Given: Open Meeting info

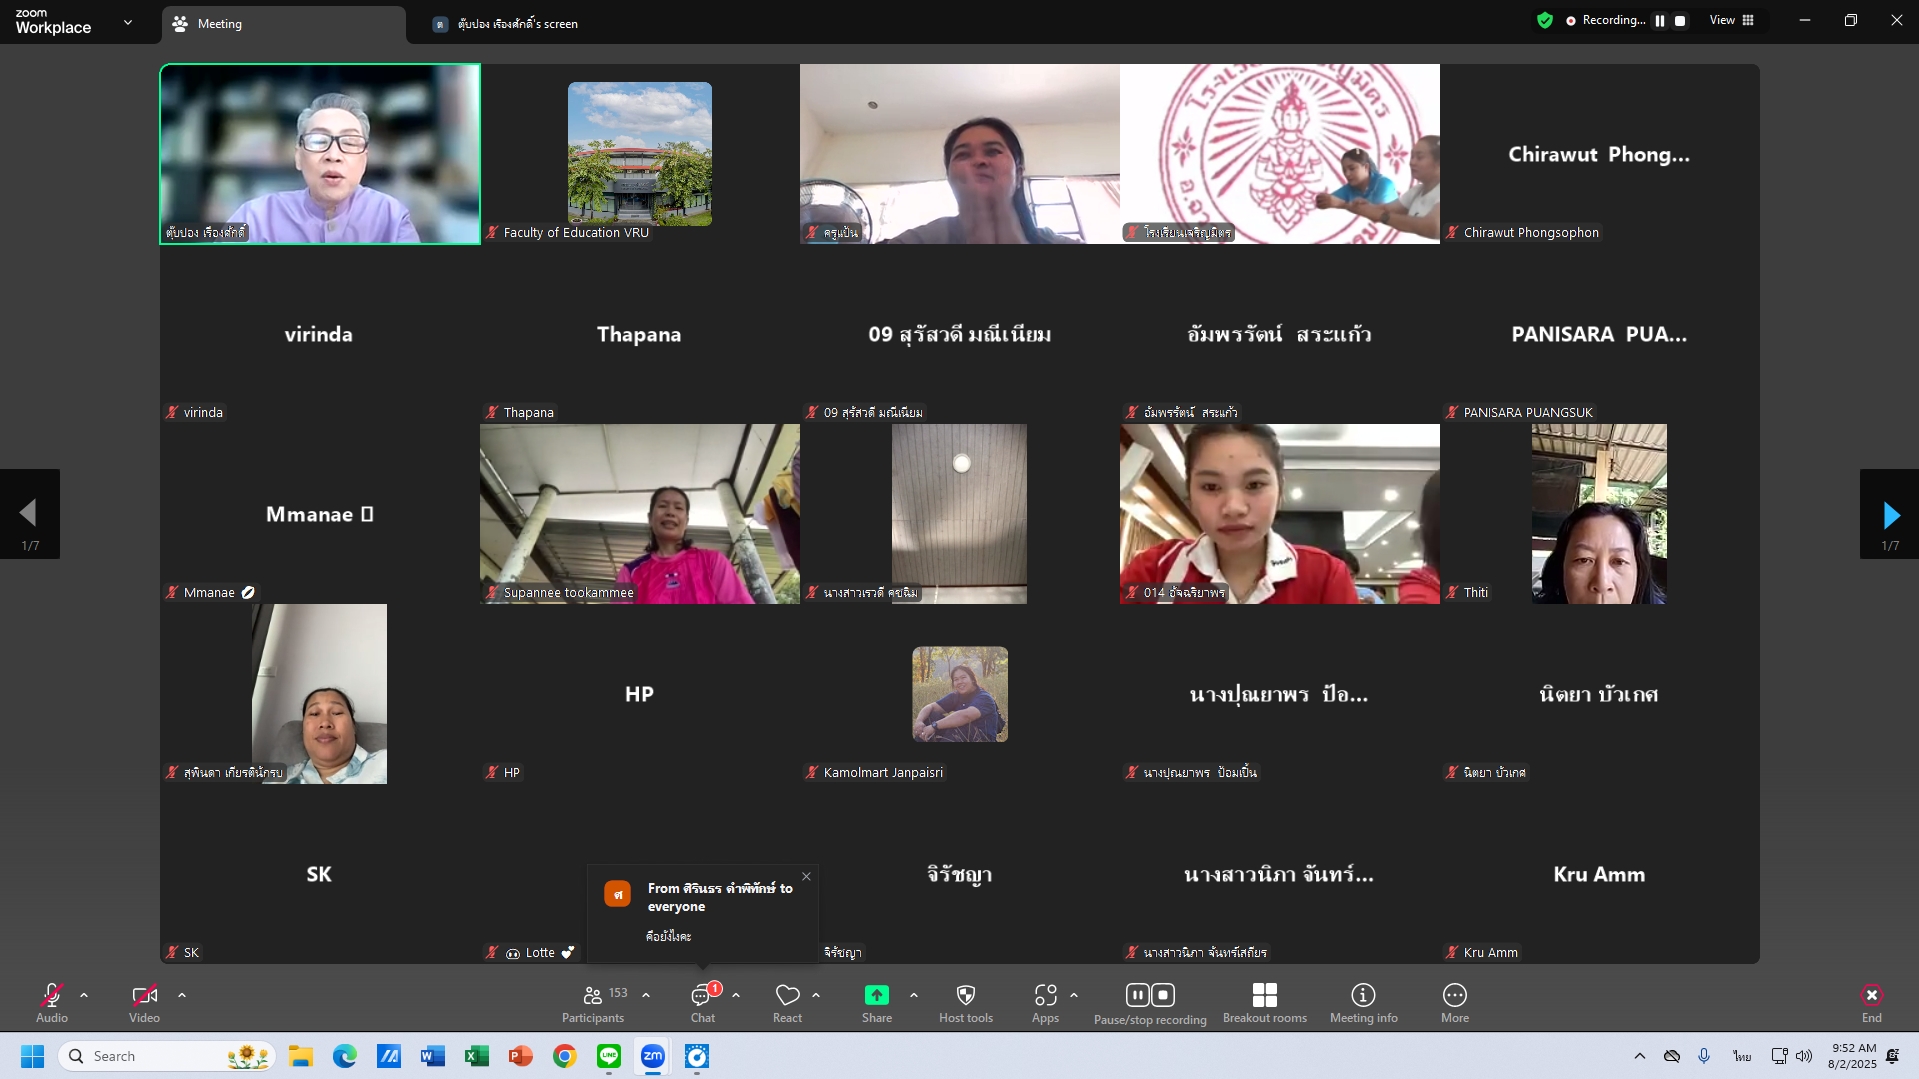Looking at the screenshot, I should (x=1363, y=1003).
